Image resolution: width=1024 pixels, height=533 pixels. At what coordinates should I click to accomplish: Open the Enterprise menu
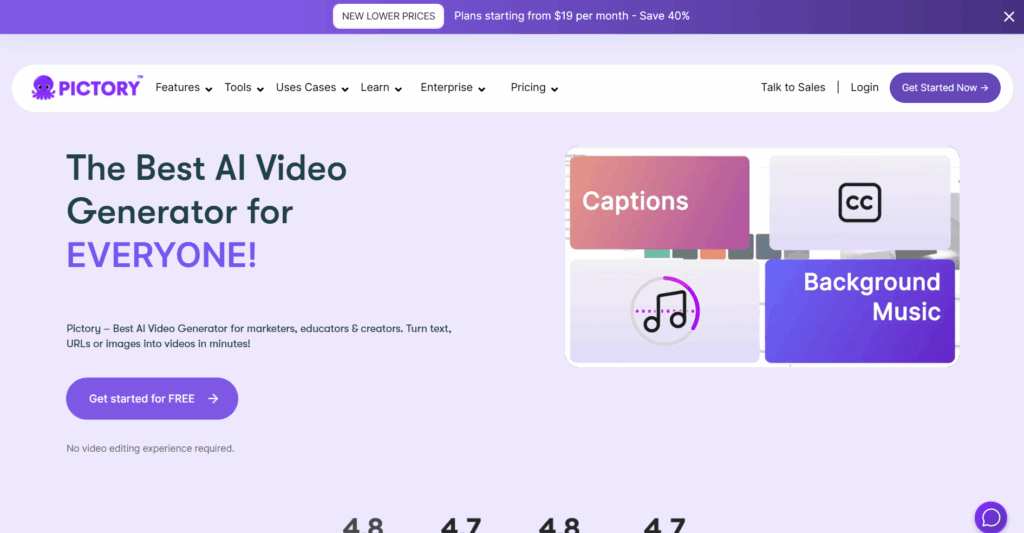(447, 88)
